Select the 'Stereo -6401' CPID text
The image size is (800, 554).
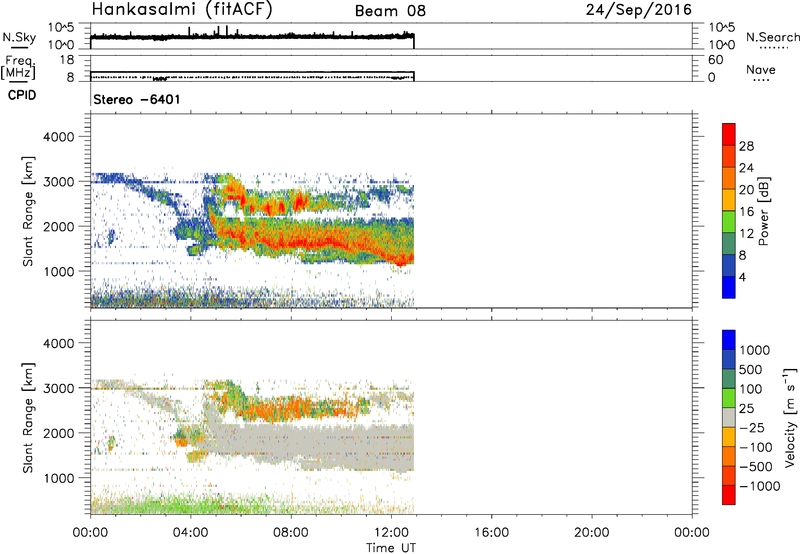coord(137,99)
